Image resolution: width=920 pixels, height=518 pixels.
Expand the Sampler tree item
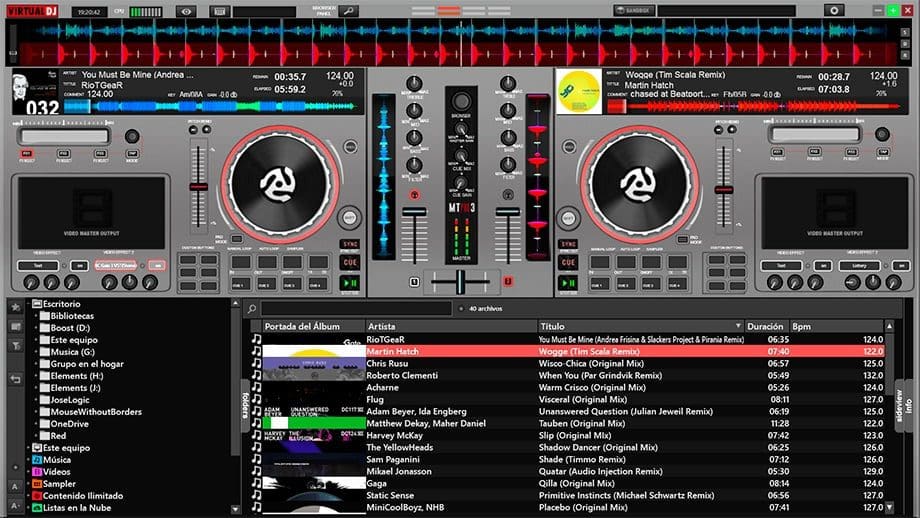coord(28,484)
